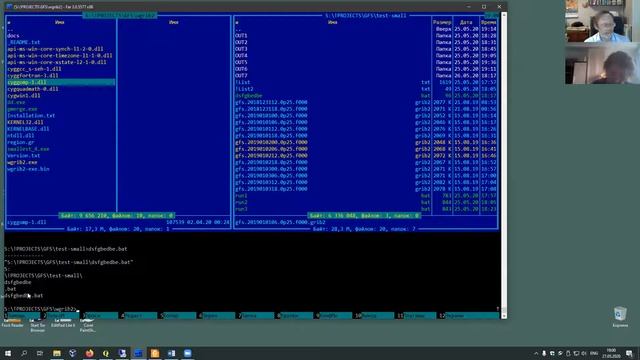
Task: Open Recycle Bin on desktop
Action: (620, 317)
